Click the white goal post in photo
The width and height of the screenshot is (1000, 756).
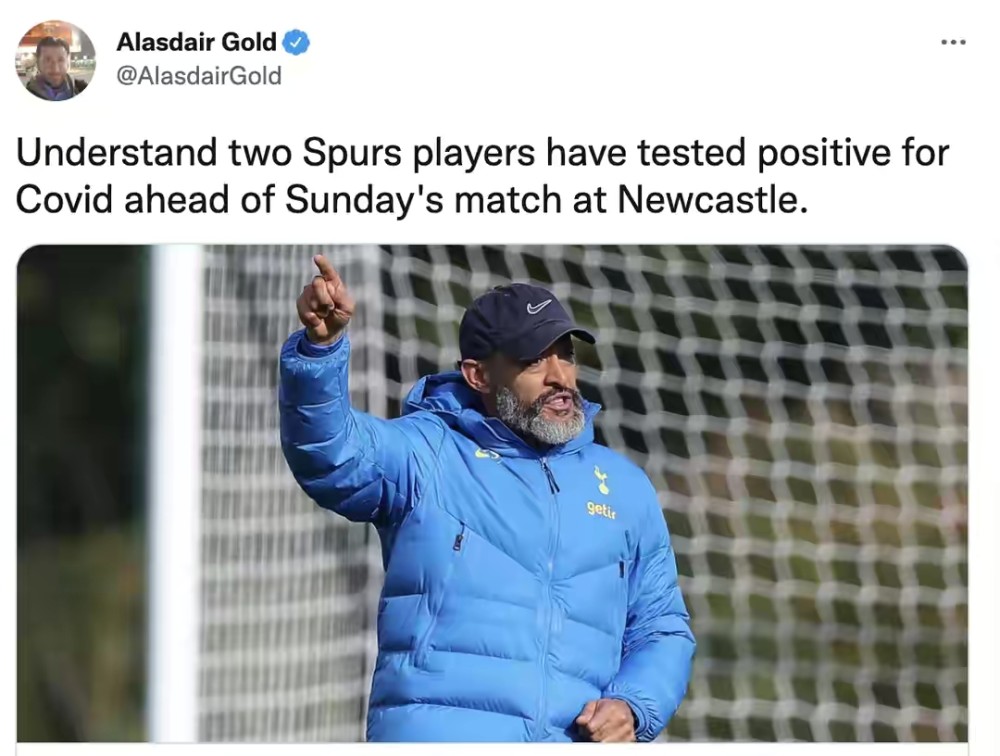click(x=175, y=493)
